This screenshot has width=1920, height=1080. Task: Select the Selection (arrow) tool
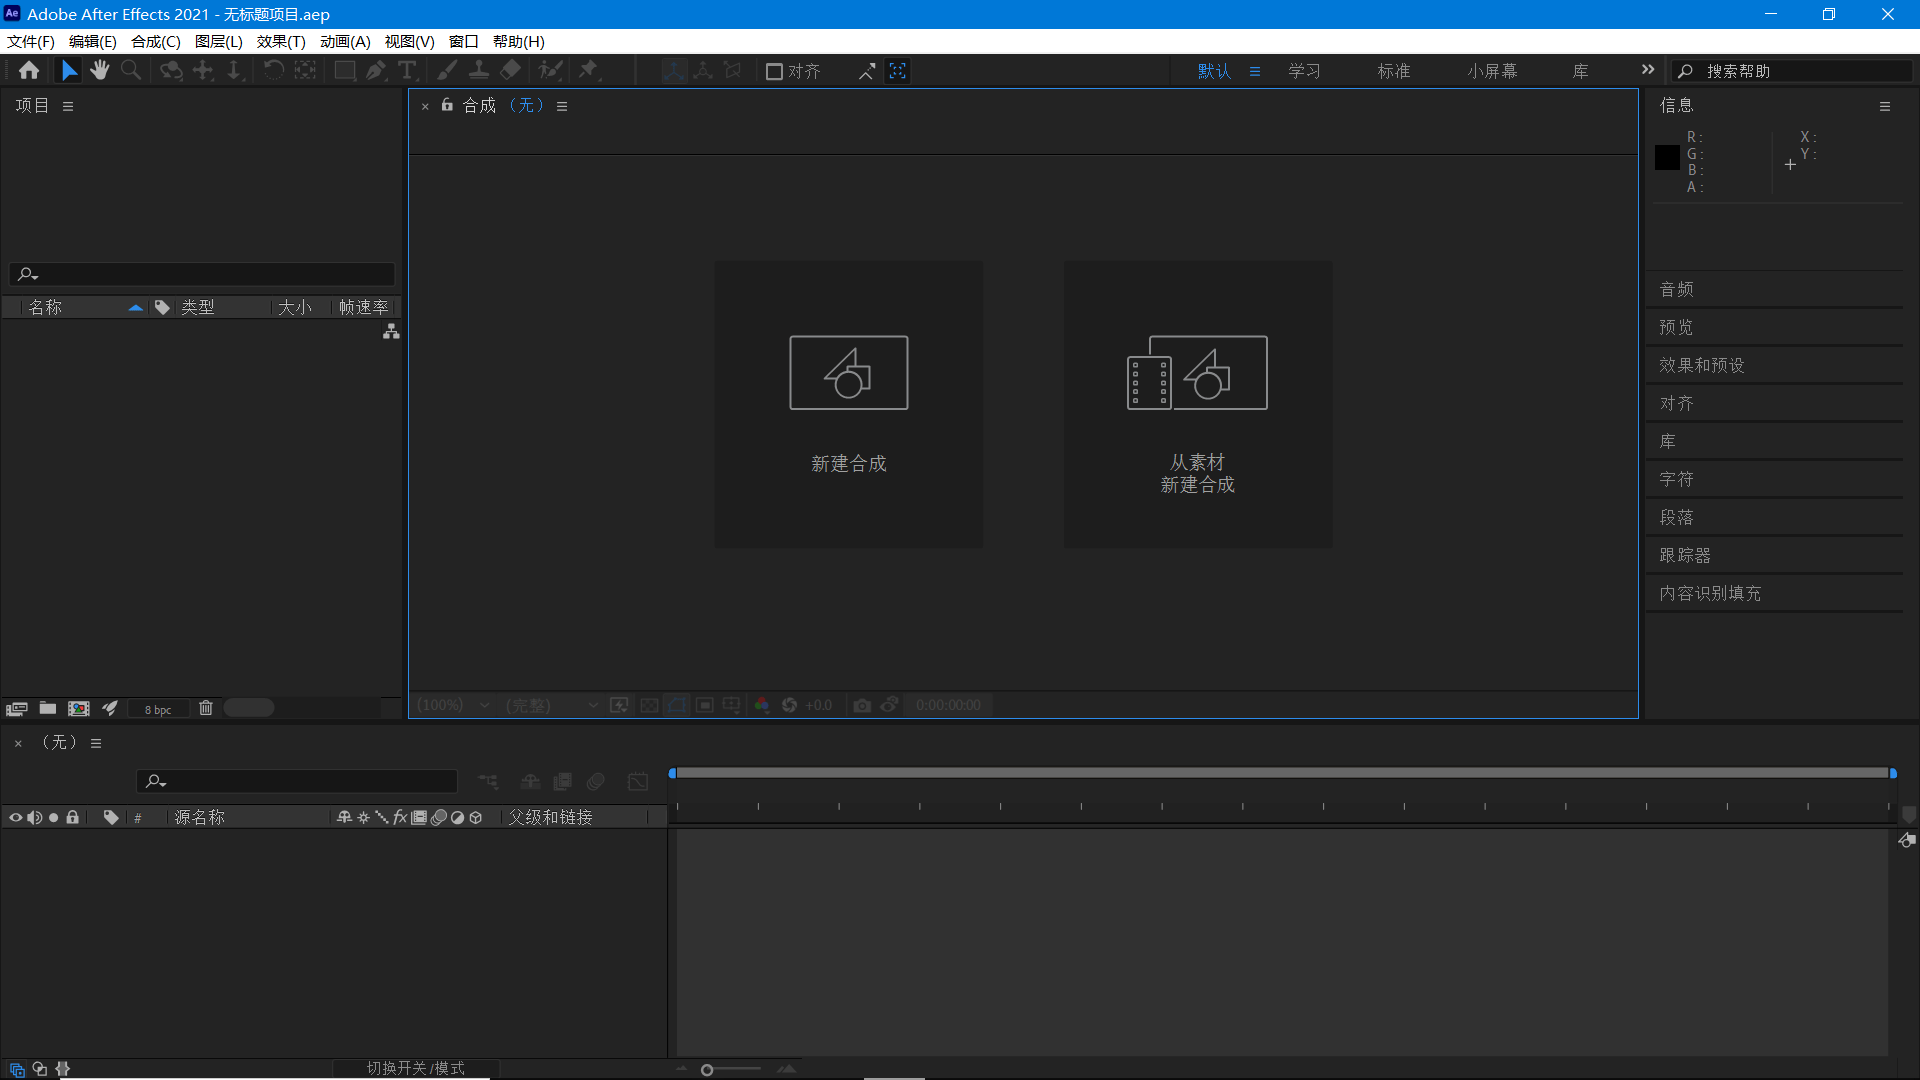[x=69, y=71]
